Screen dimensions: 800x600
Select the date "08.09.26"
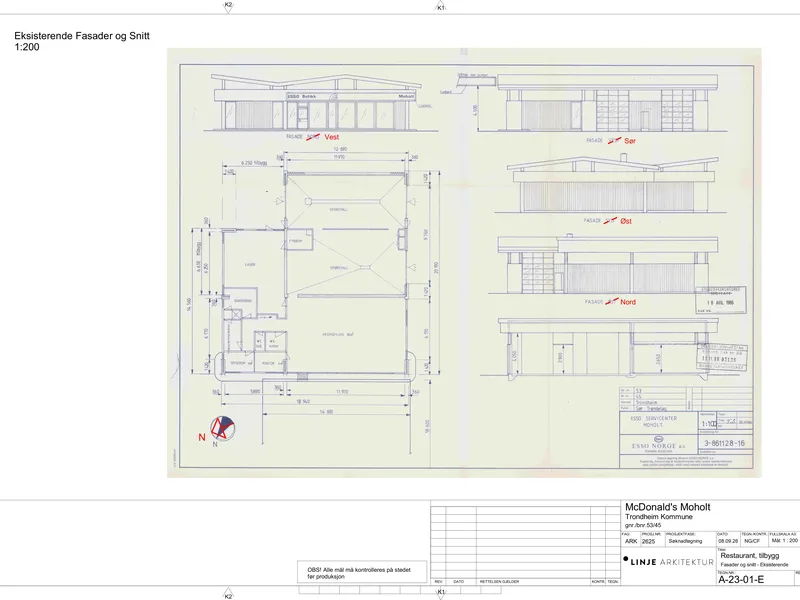pos(728,541)
